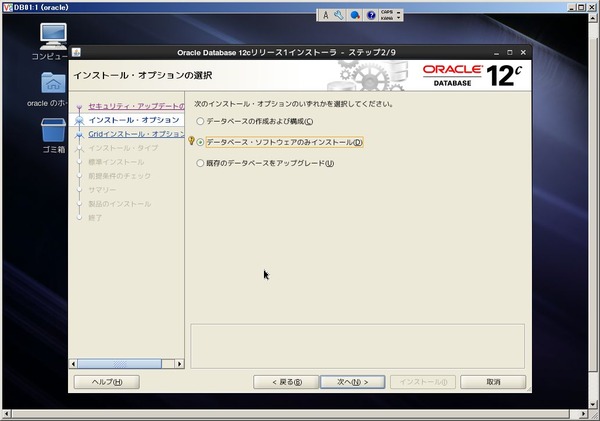
Task: Go to Gridインストール・オプション step link
Action: coord(136,134)
